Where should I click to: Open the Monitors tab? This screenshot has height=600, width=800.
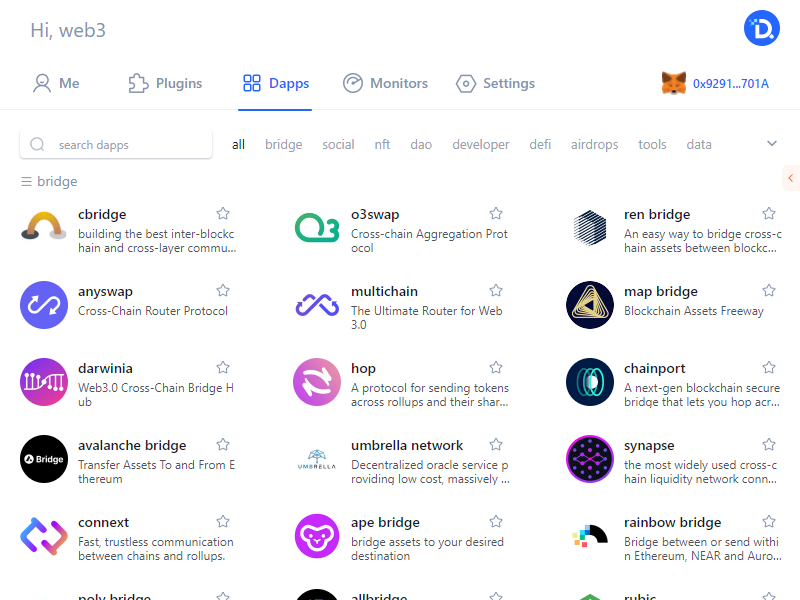(x=385, y=83)
